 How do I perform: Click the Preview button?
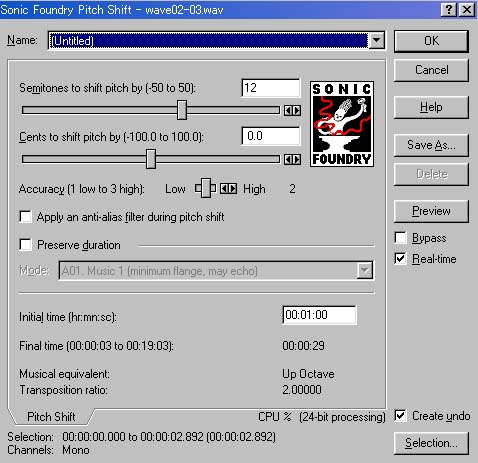pos(431,211)
